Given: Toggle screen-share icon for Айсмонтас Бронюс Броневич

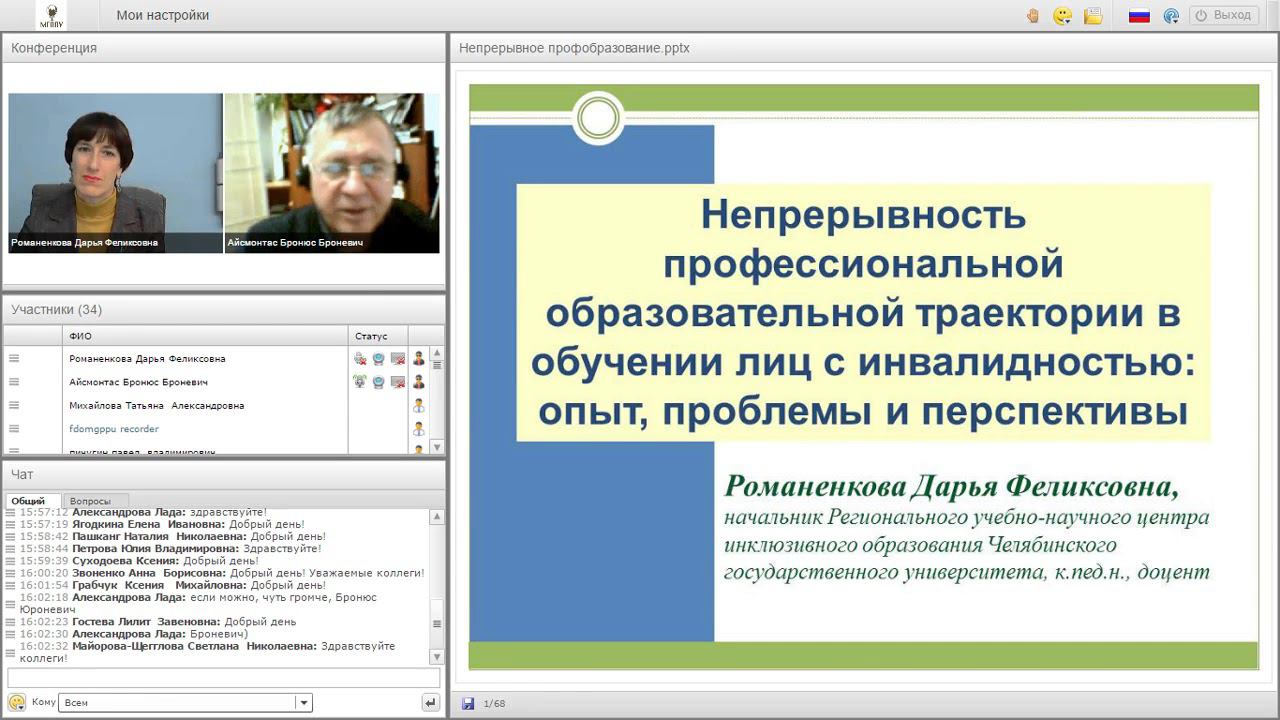Looking at the screenshot, I should [x=398, y=382].
